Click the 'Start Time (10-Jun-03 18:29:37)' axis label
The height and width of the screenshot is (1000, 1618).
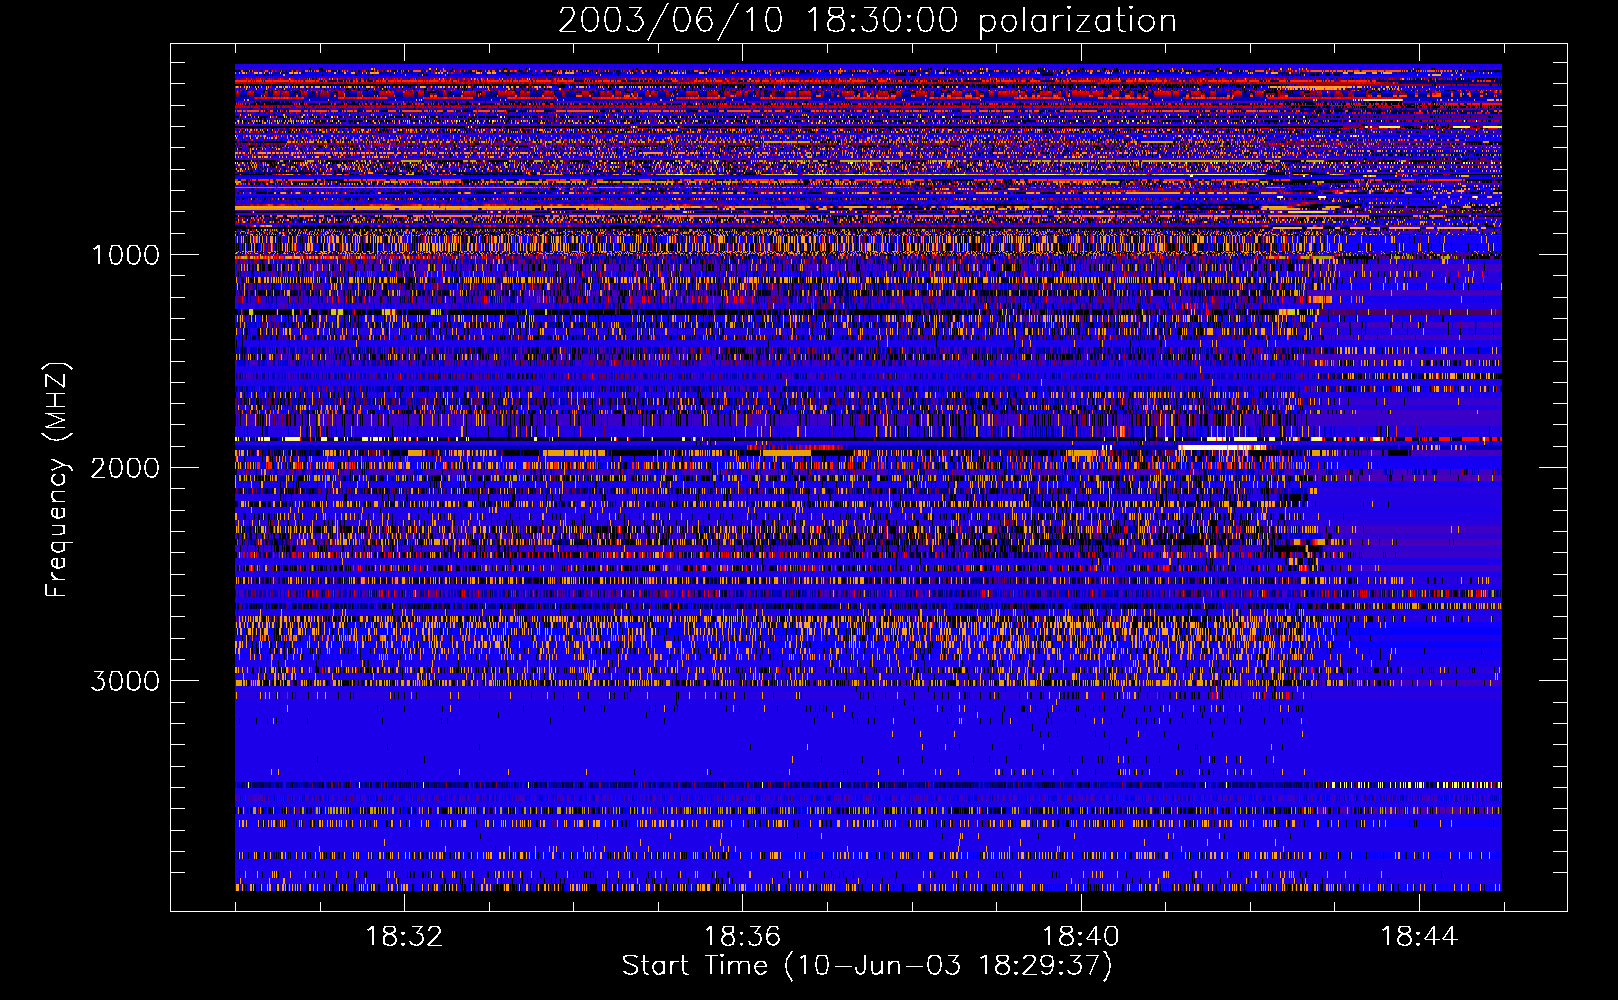pos(867,966)
